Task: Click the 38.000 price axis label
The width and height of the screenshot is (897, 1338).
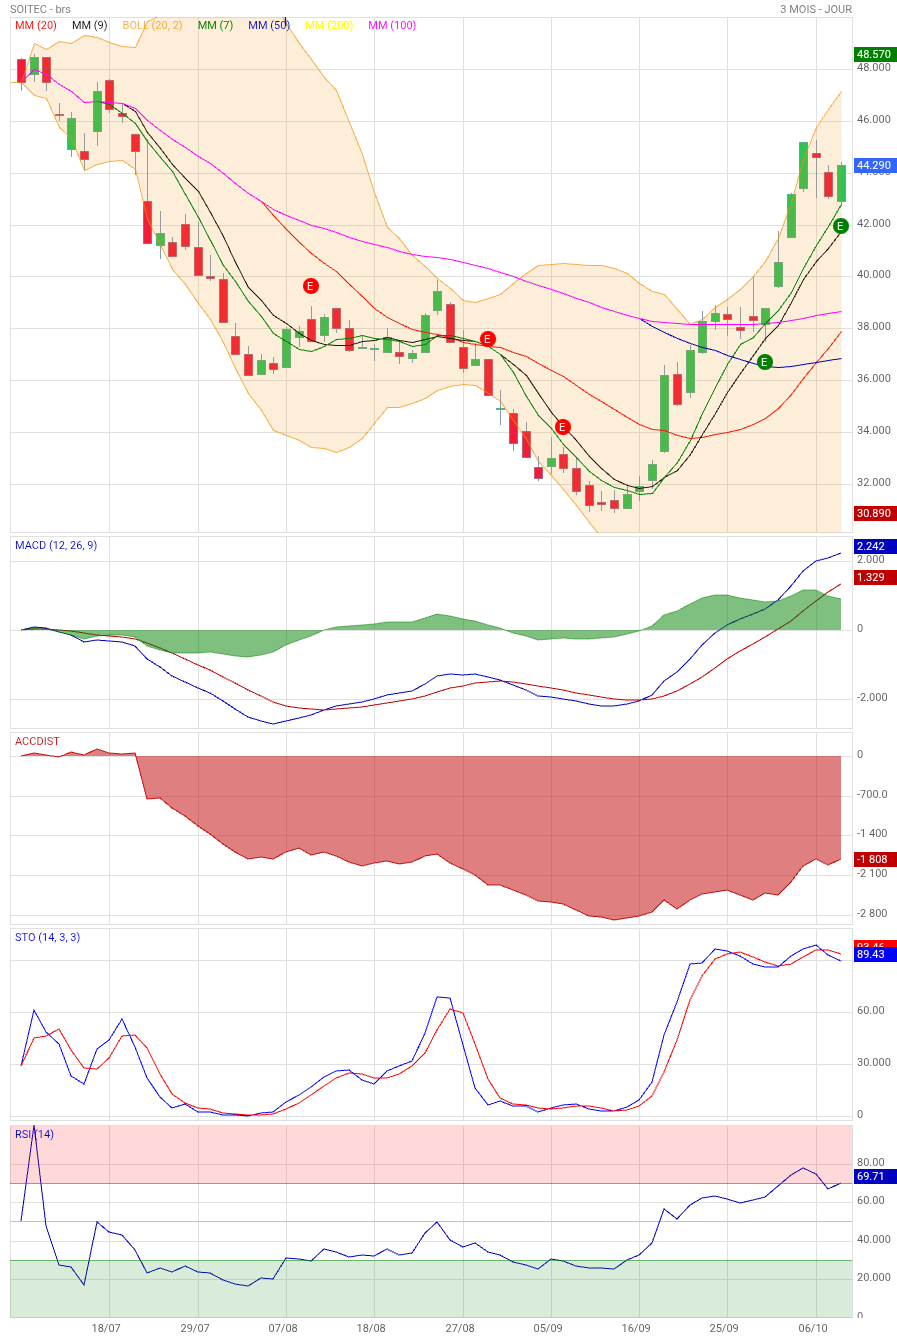Action: (x=873, y=327)
